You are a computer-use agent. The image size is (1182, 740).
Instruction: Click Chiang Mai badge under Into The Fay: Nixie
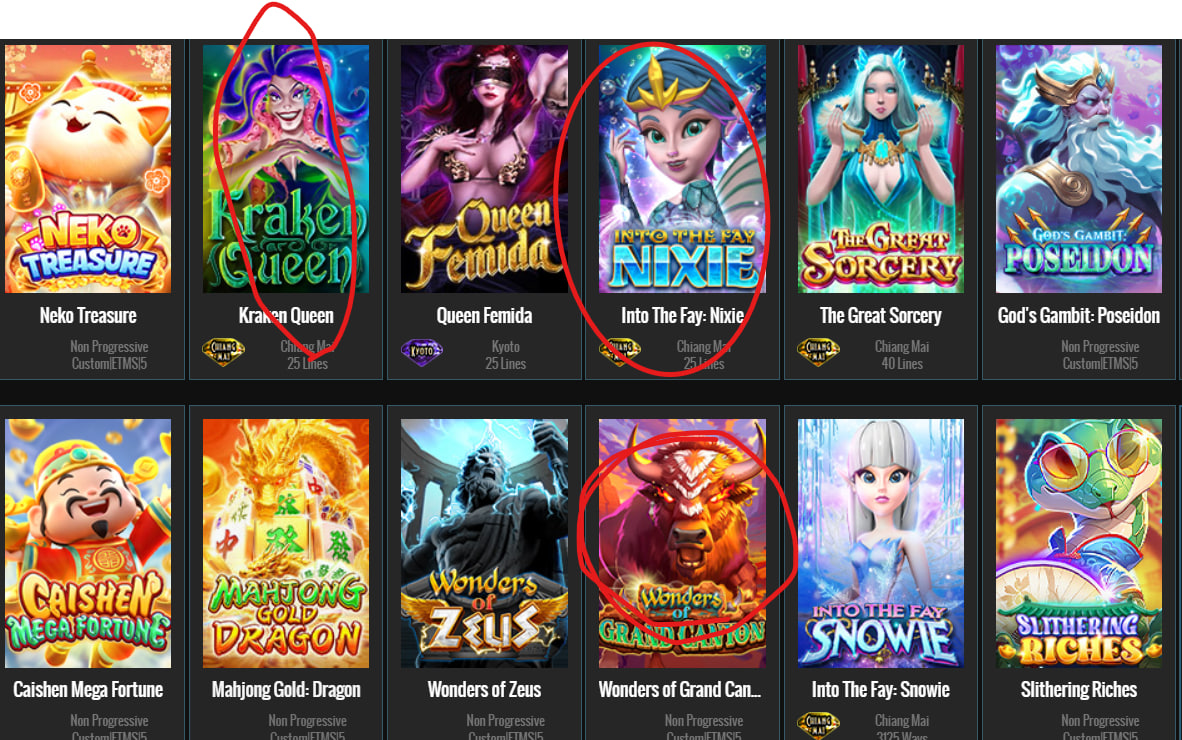[620, 351]
